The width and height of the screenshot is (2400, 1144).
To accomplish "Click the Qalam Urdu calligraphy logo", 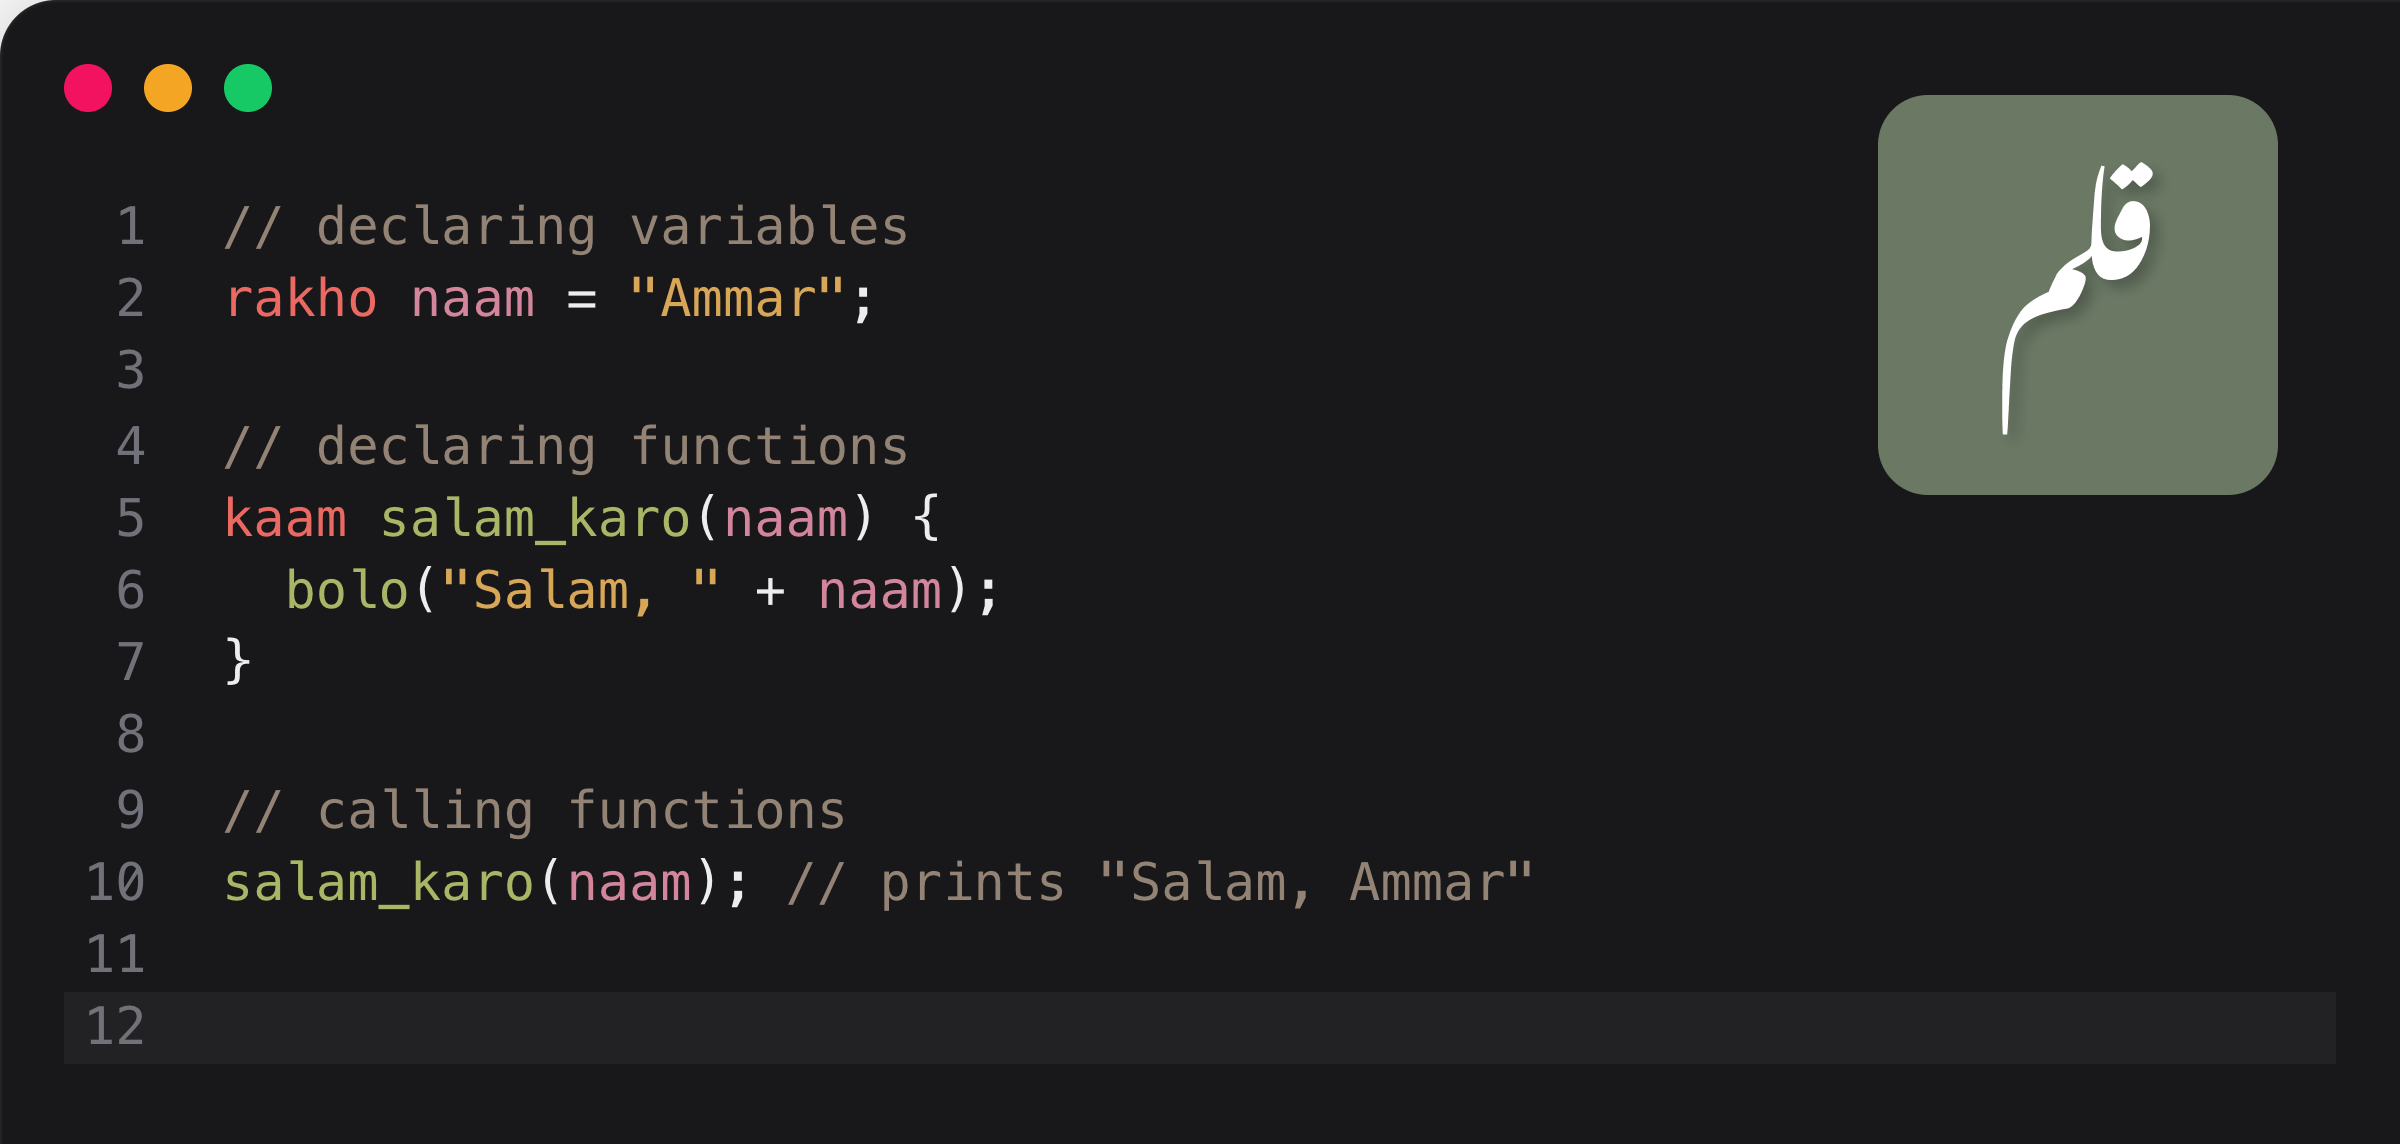I will tap(2077, 295).
